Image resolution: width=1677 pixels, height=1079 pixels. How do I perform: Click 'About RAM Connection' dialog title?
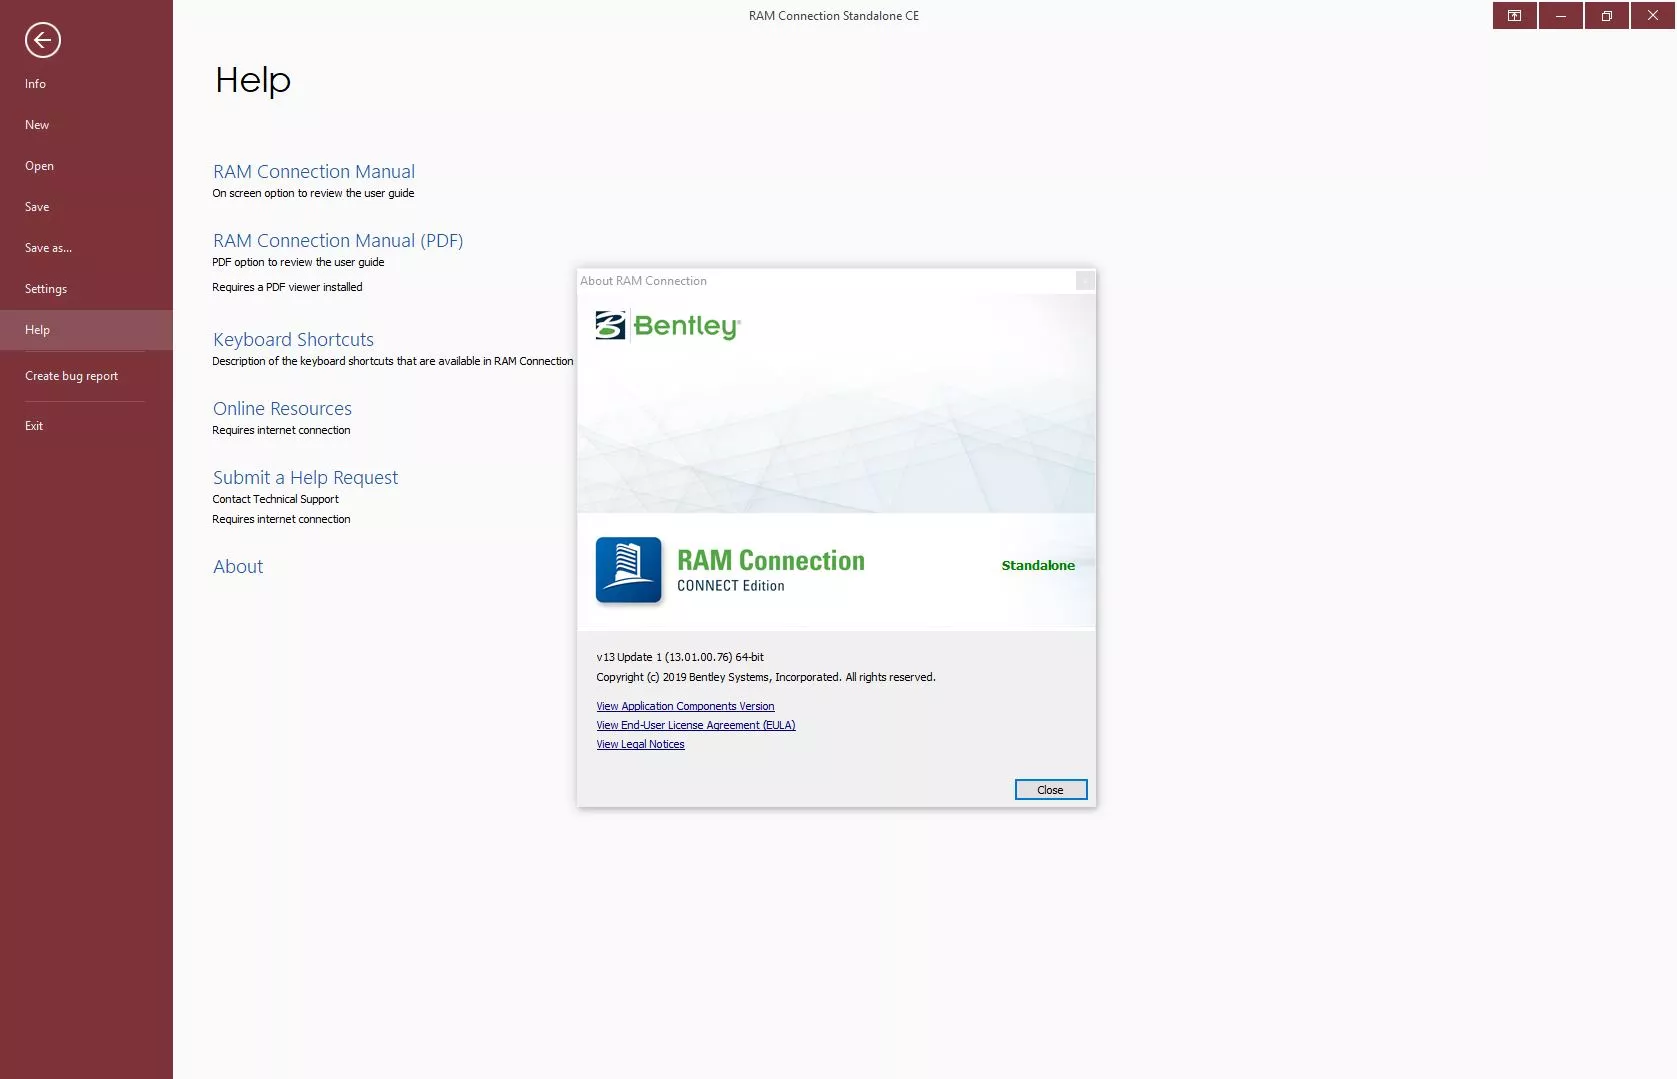pos(643,281)
